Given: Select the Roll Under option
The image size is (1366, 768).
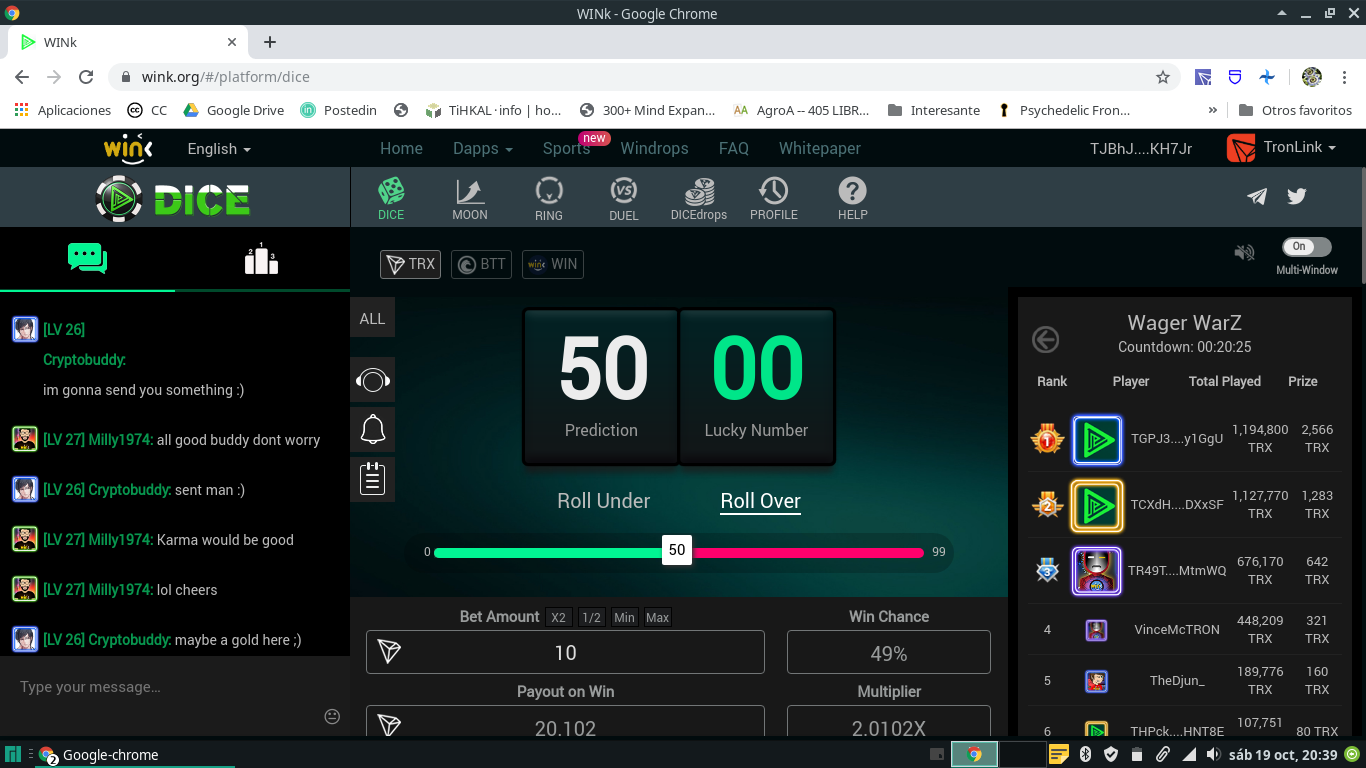Looking at the screenshot, I should pyautogui.click(x=603, y=501).
